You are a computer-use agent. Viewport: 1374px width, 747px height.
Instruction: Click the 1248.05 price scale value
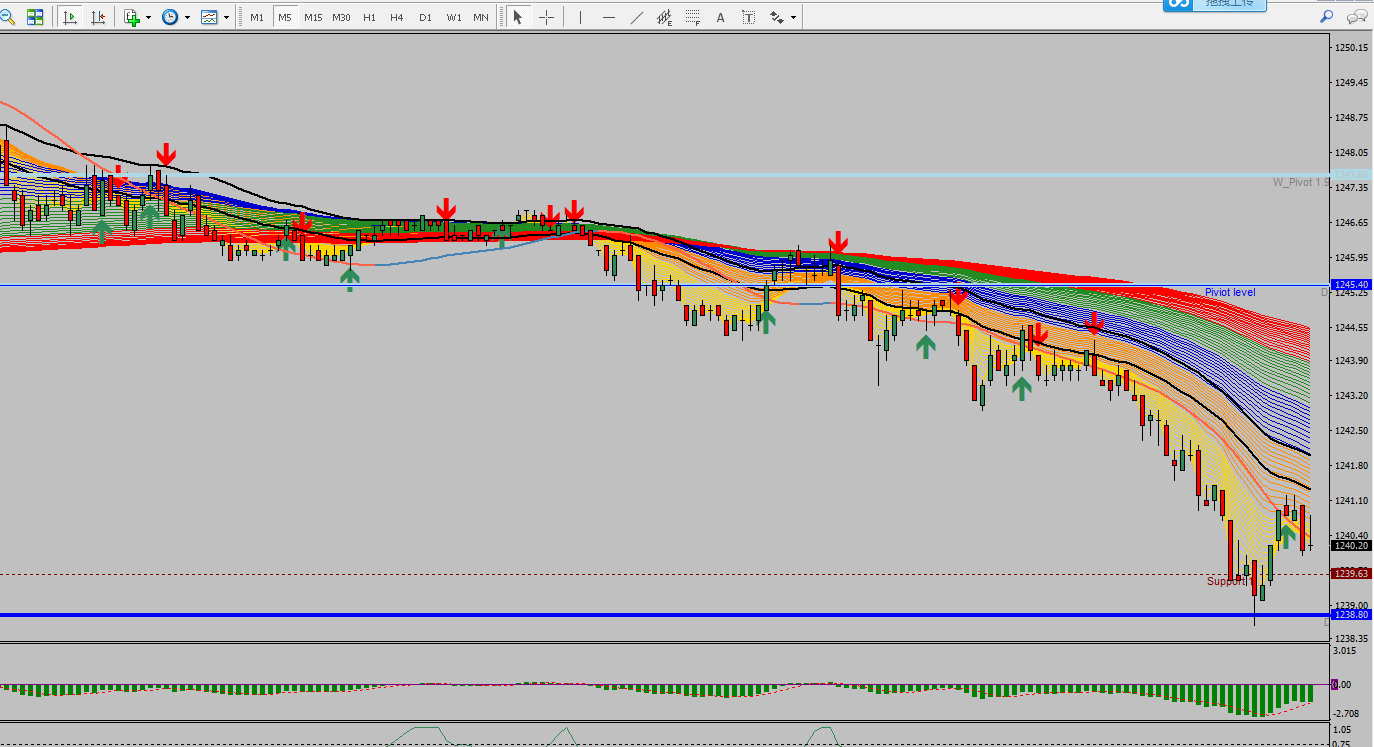pyautogui.click(x=1352, y=153)
